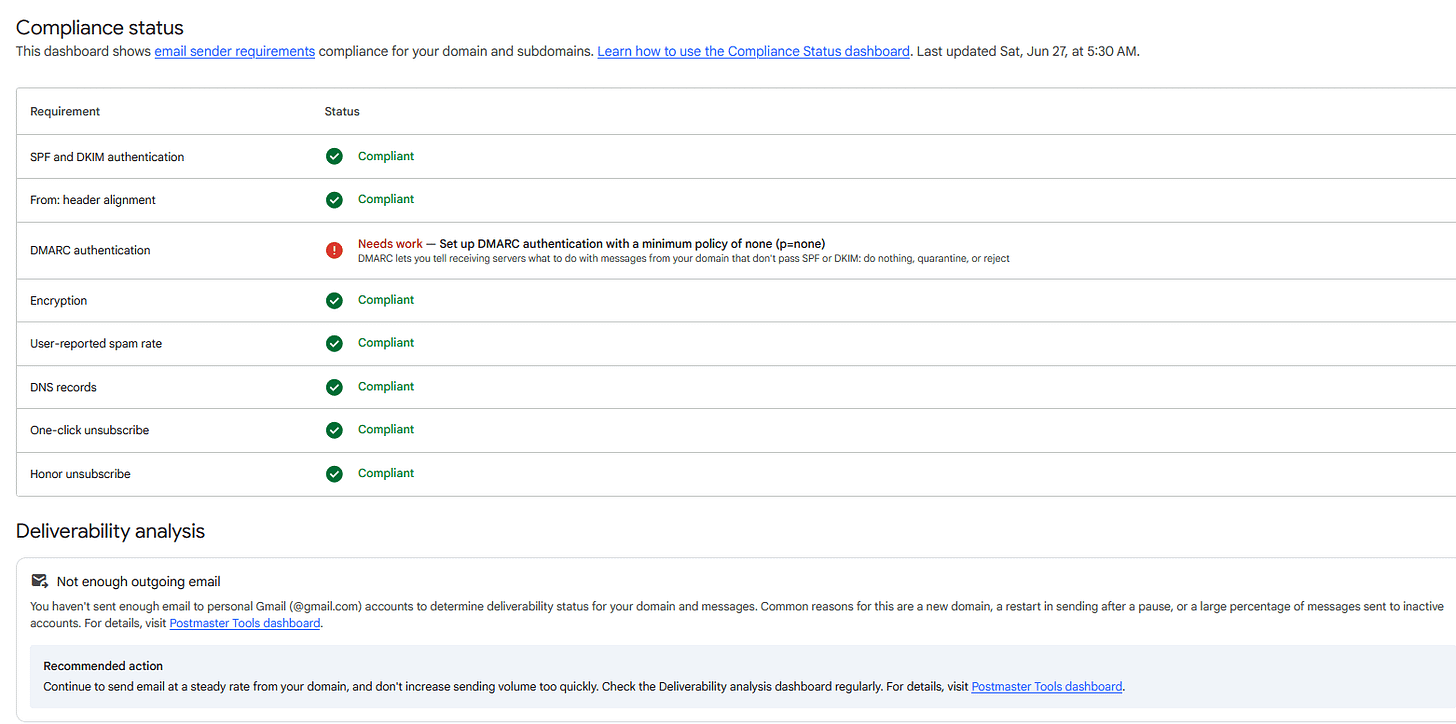Click the Status column header
Screen dimensions: 1456x724
[x=342, y=111]
